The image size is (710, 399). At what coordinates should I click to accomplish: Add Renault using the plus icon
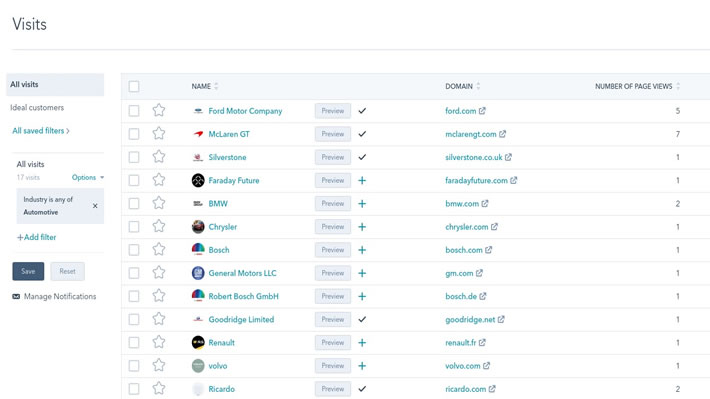click(362, 342)
